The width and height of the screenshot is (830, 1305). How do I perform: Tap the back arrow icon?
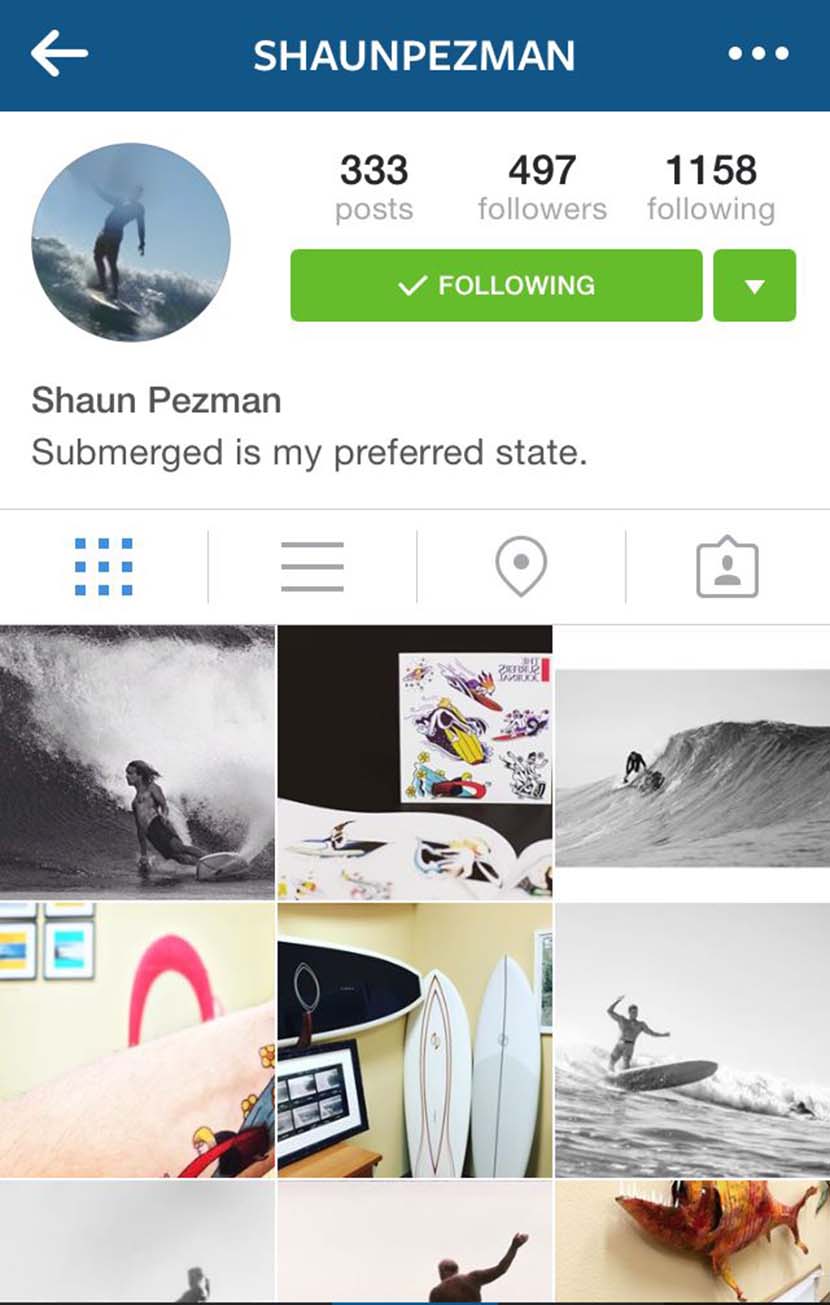pos(59,54)
